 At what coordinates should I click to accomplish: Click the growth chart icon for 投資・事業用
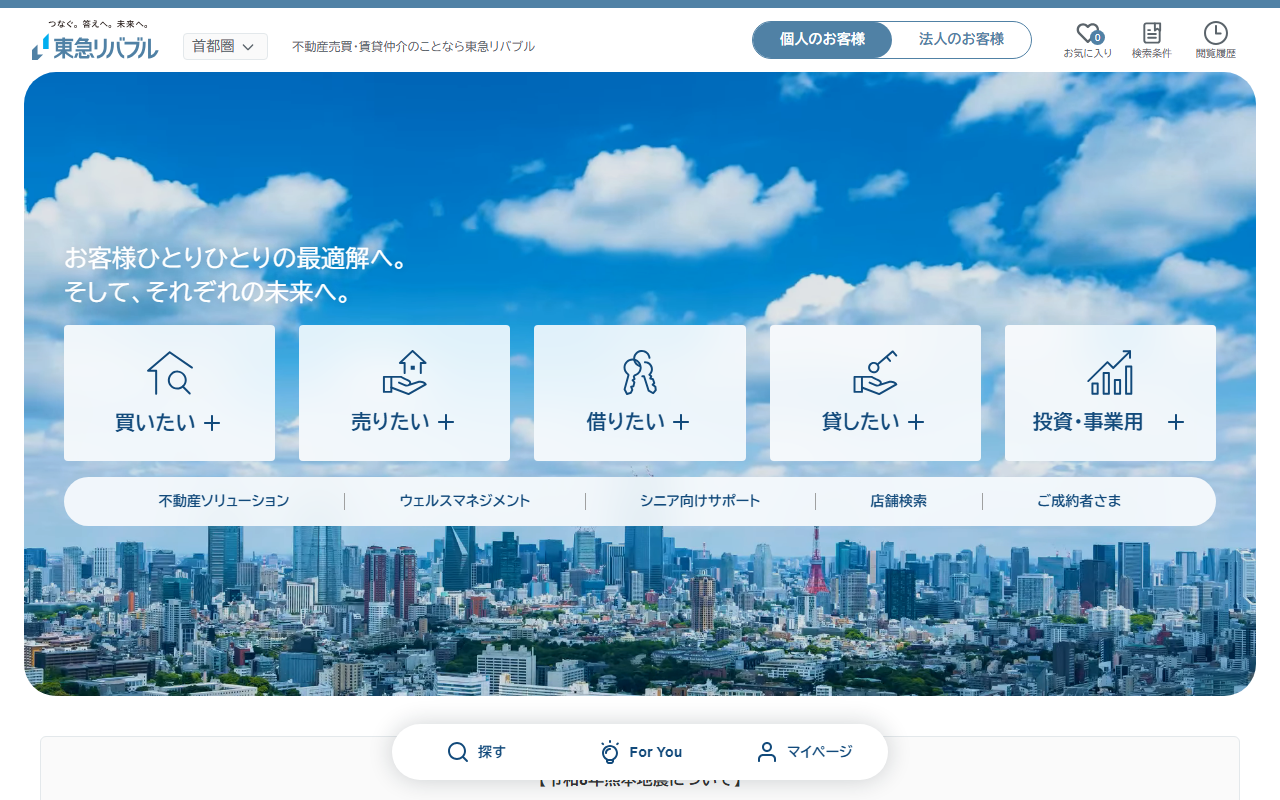[x=1110, y=373]
